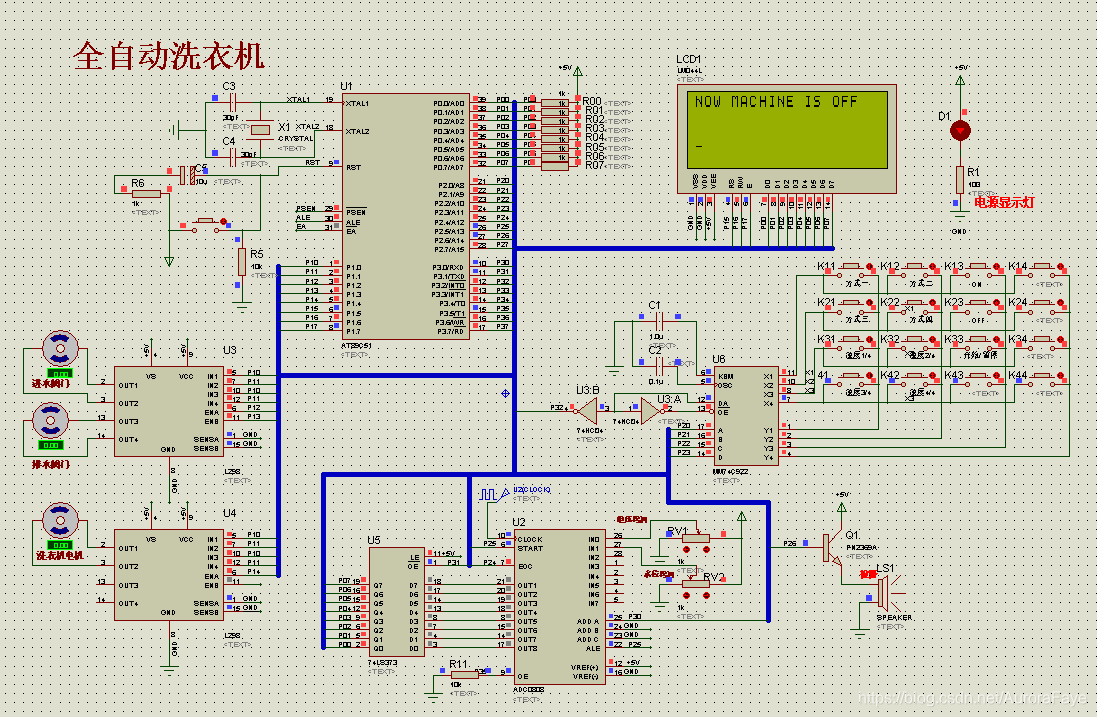Select the RV2 potentiometer body
The width and height of the screenshot is (1097, 717).
point(695,583)
